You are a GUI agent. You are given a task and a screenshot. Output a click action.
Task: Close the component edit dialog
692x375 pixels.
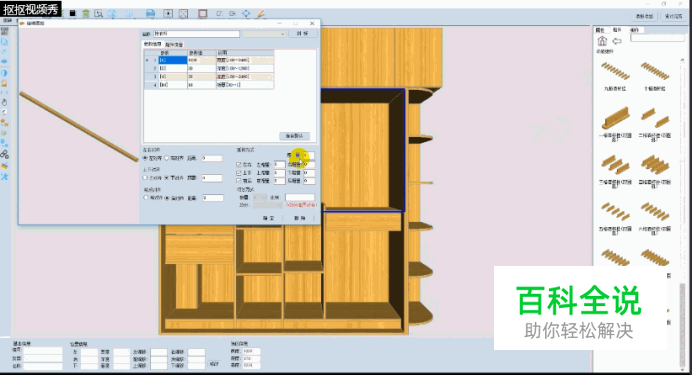pyautogui.click(x=312, y=23)
